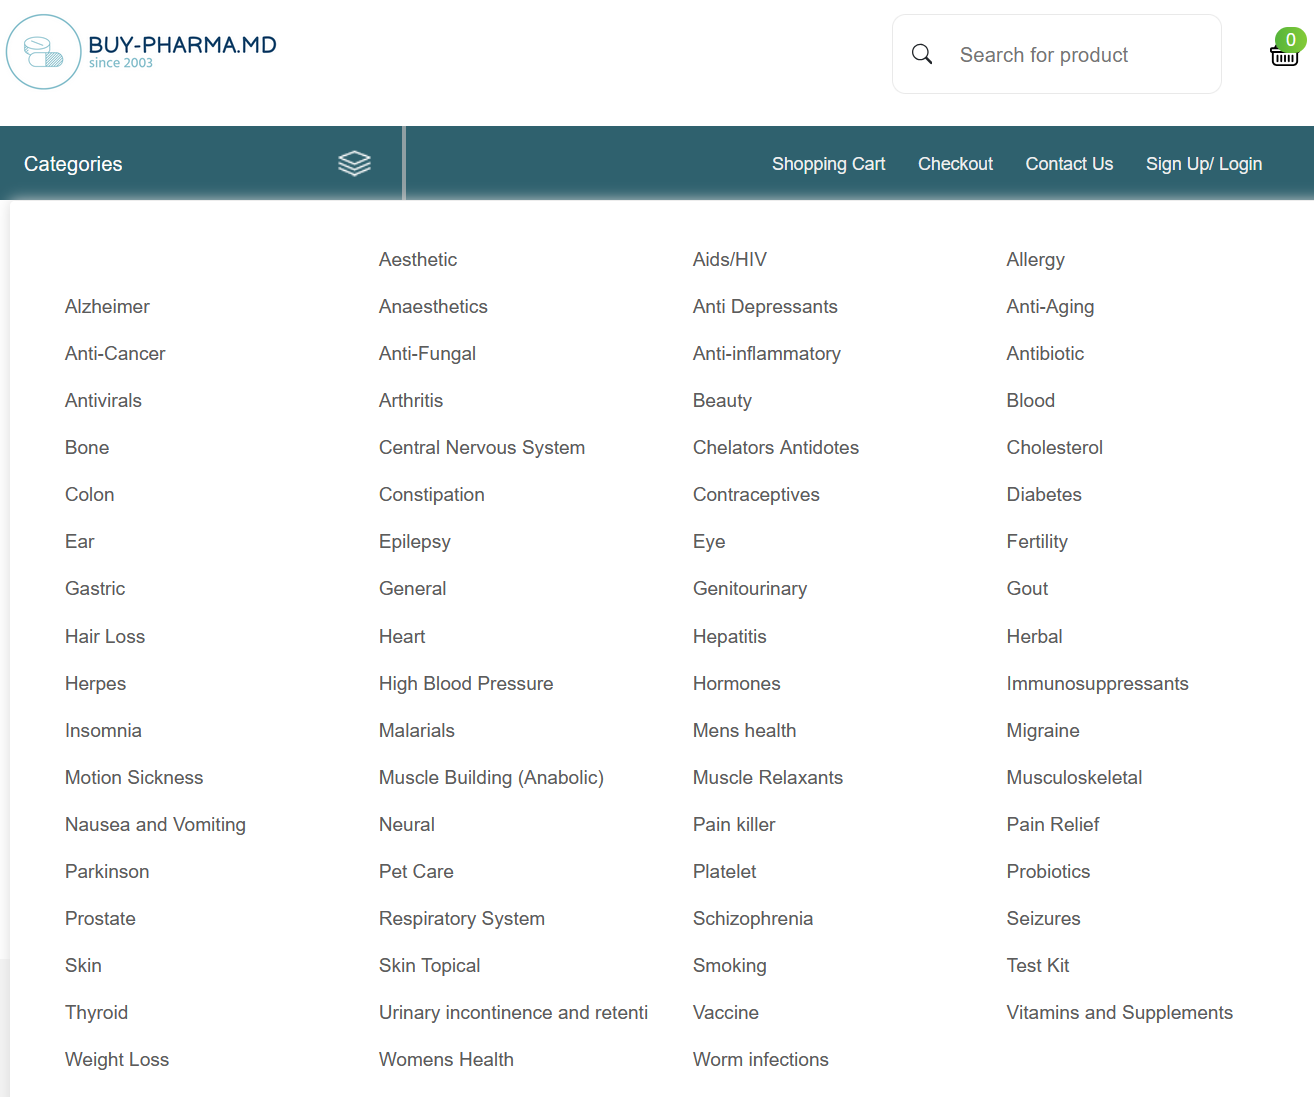Open the Colon category
Image resolution: width=1314 pixels, height=1097 pixels.
tap(89, 495)
